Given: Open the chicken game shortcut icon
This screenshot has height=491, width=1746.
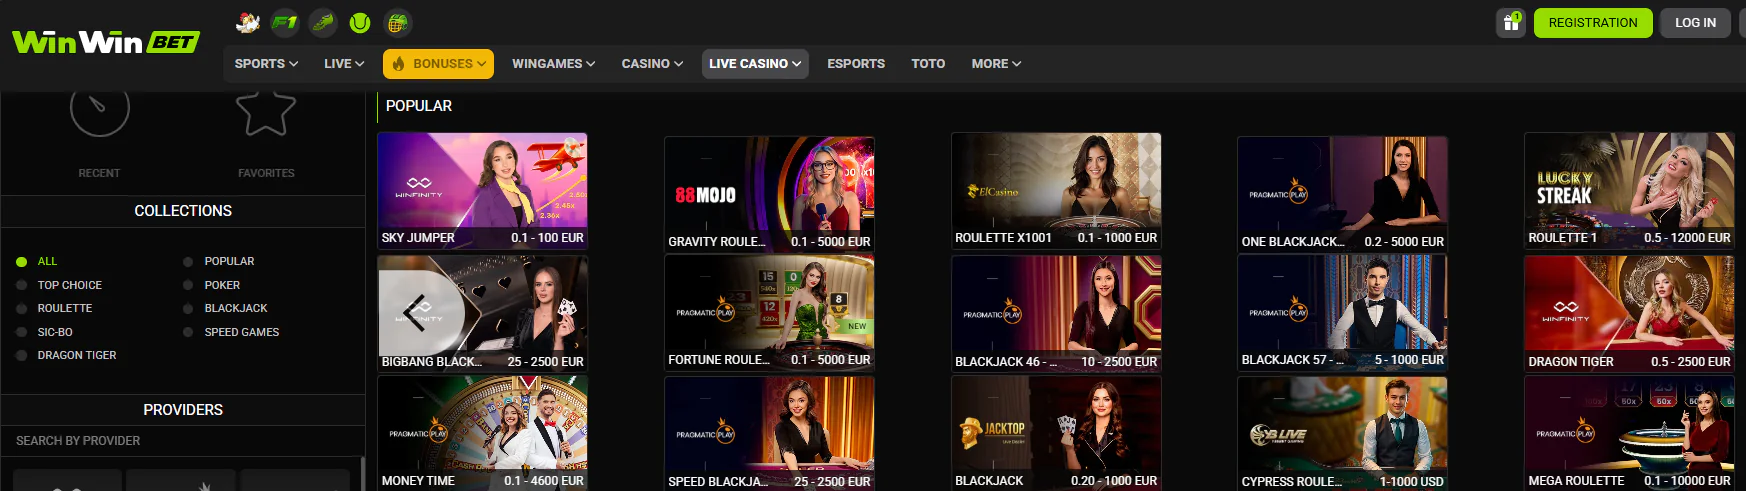Looking at the screenshot, I should point(248,22).
